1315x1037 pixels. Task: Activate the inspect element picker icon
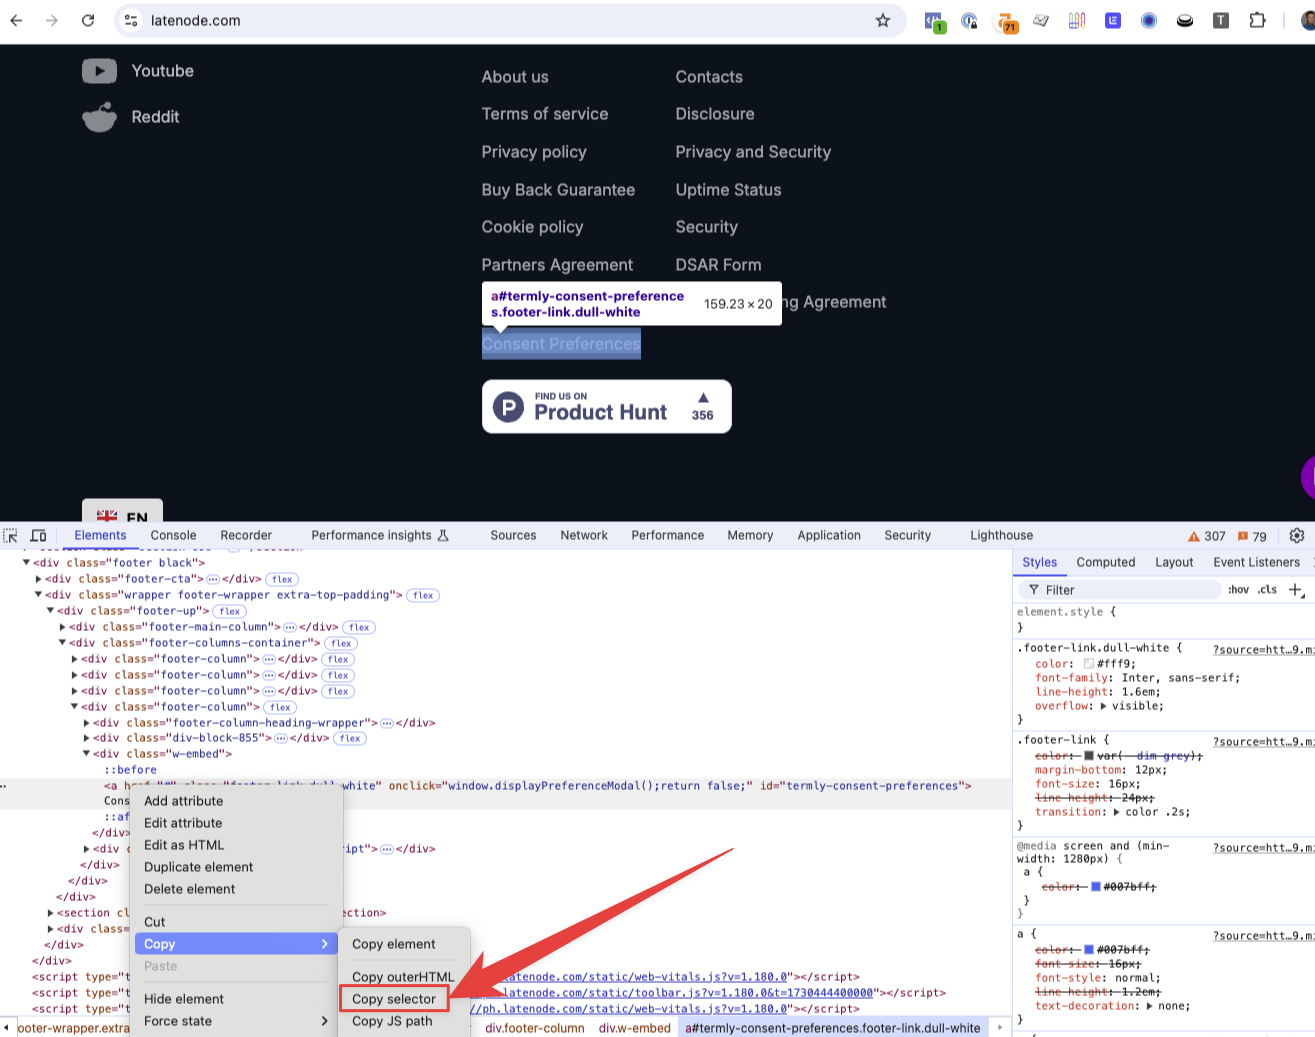click(11, 536)
